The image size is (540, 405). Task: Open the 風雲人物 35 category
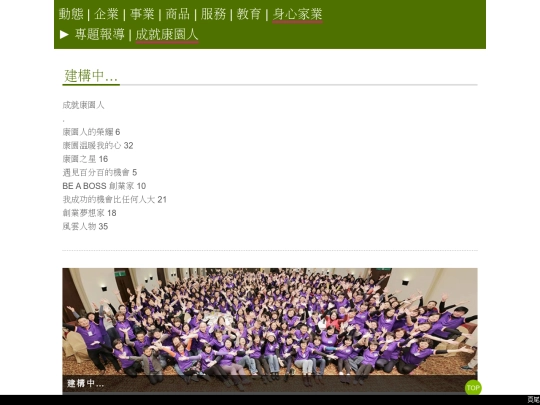85,226
